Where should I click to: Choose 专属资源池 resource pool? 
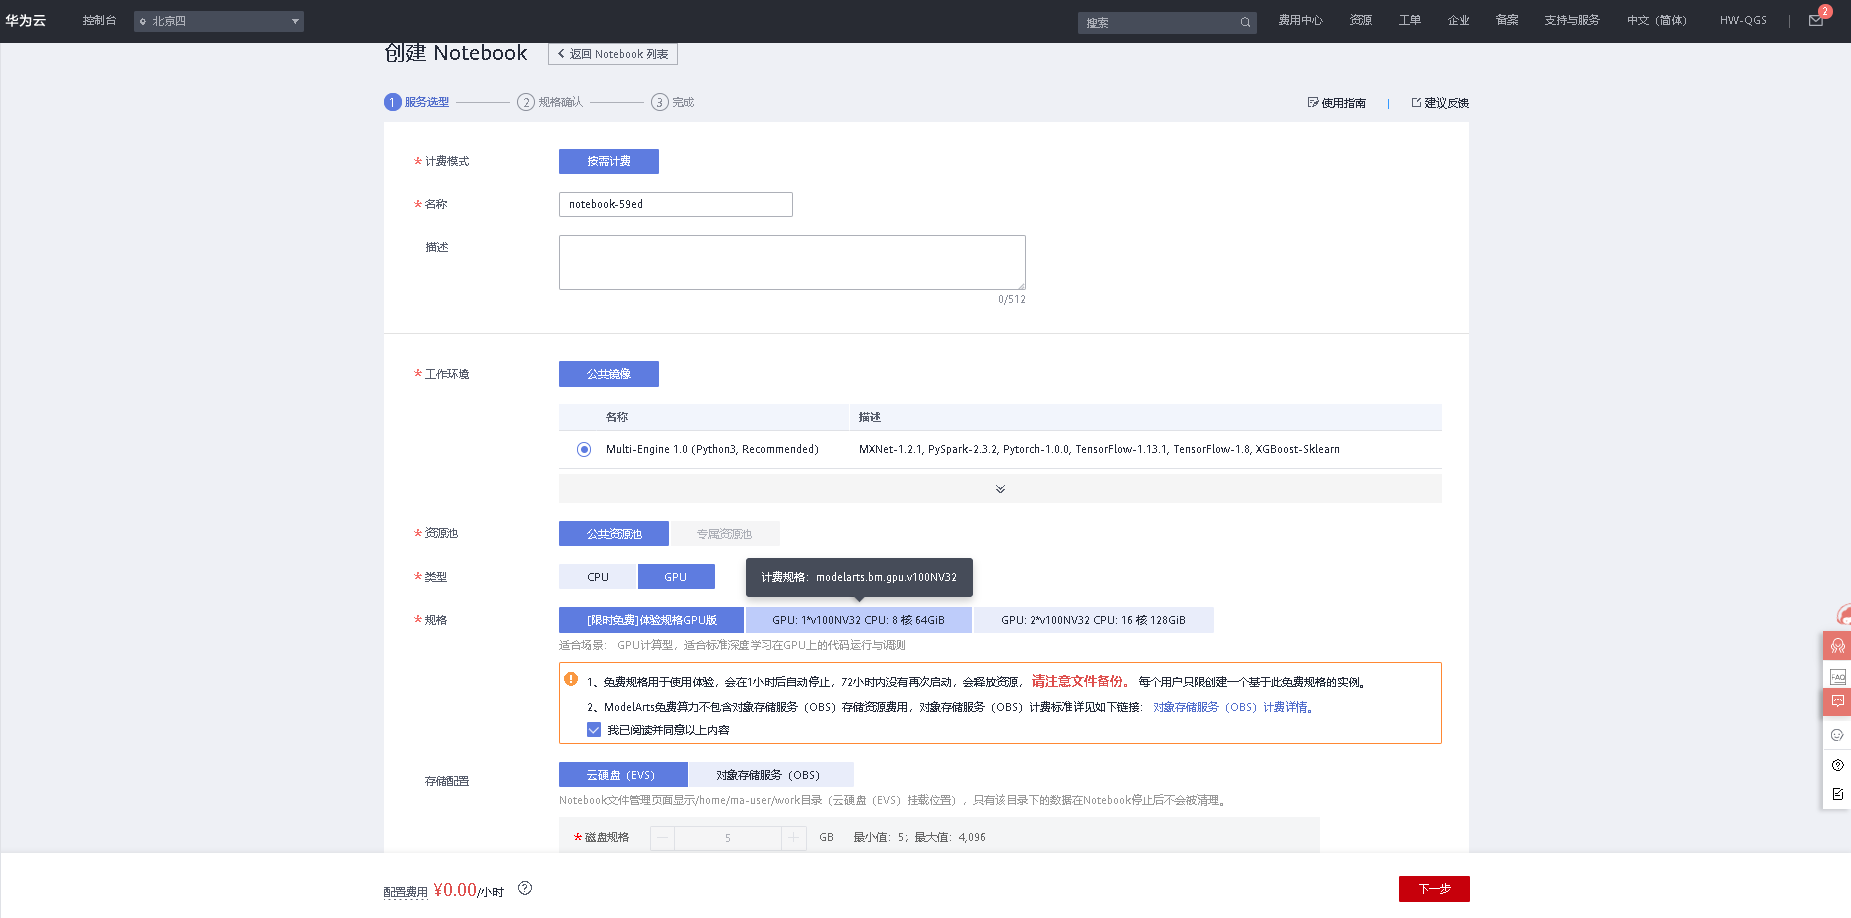[x=724, y=534]
